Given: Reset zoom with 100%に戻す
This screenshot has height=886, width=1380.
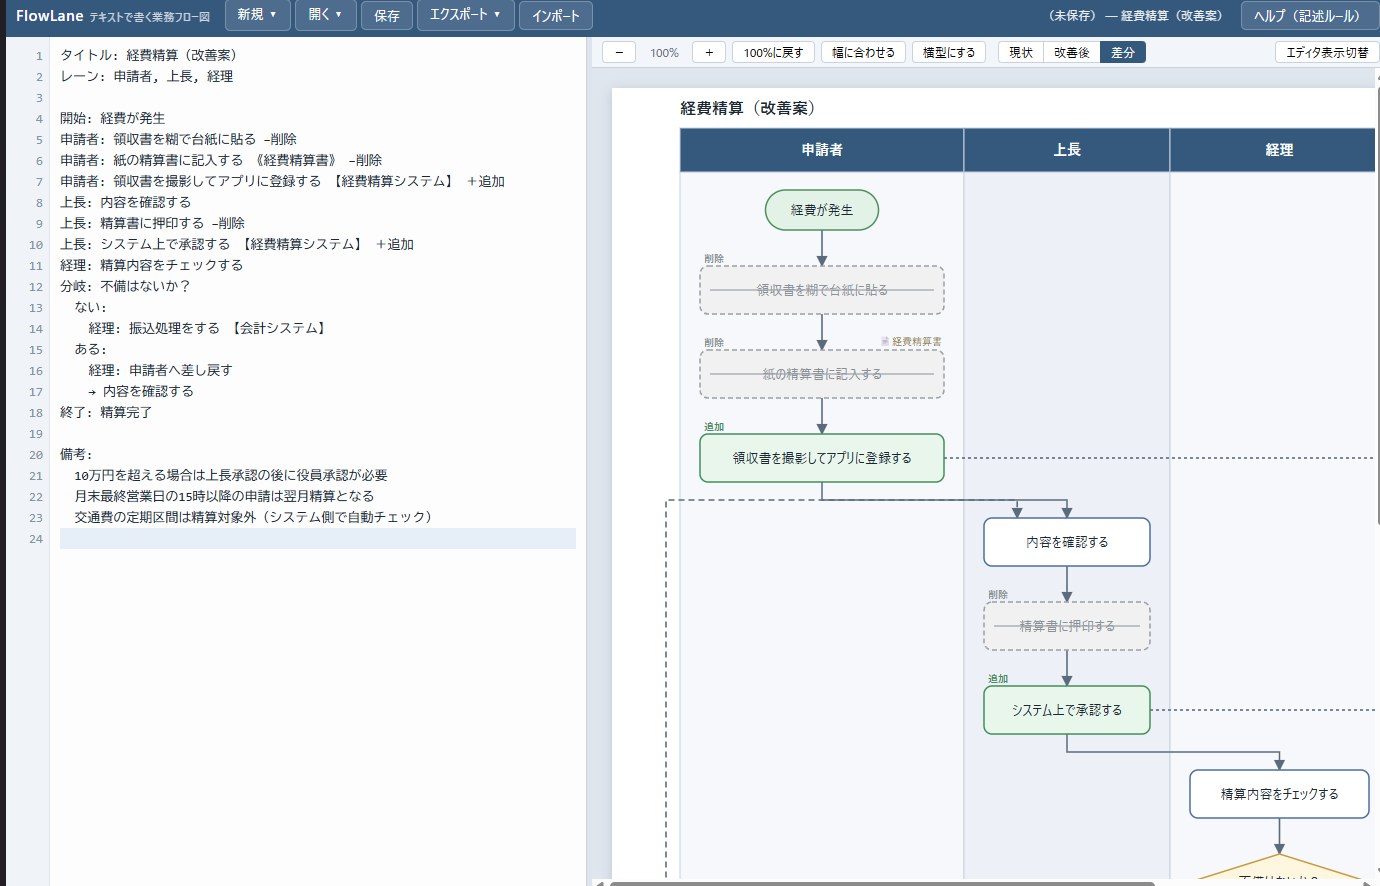Looking at the screenshot, I should coord(774,52).
